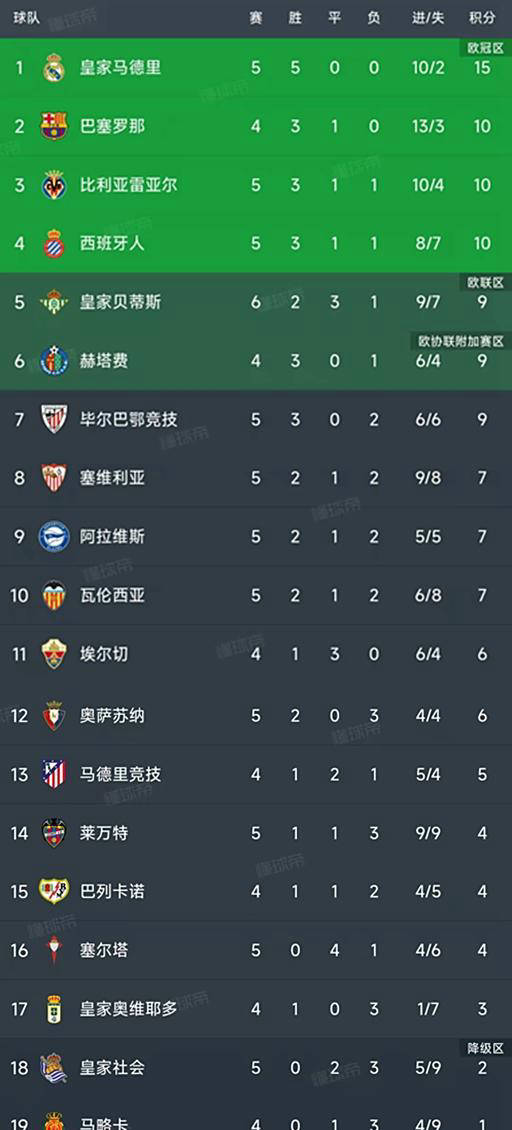Screen dimensions: 512x1130
Task: Click the Espanyol club crest
Action: point(54,244)
